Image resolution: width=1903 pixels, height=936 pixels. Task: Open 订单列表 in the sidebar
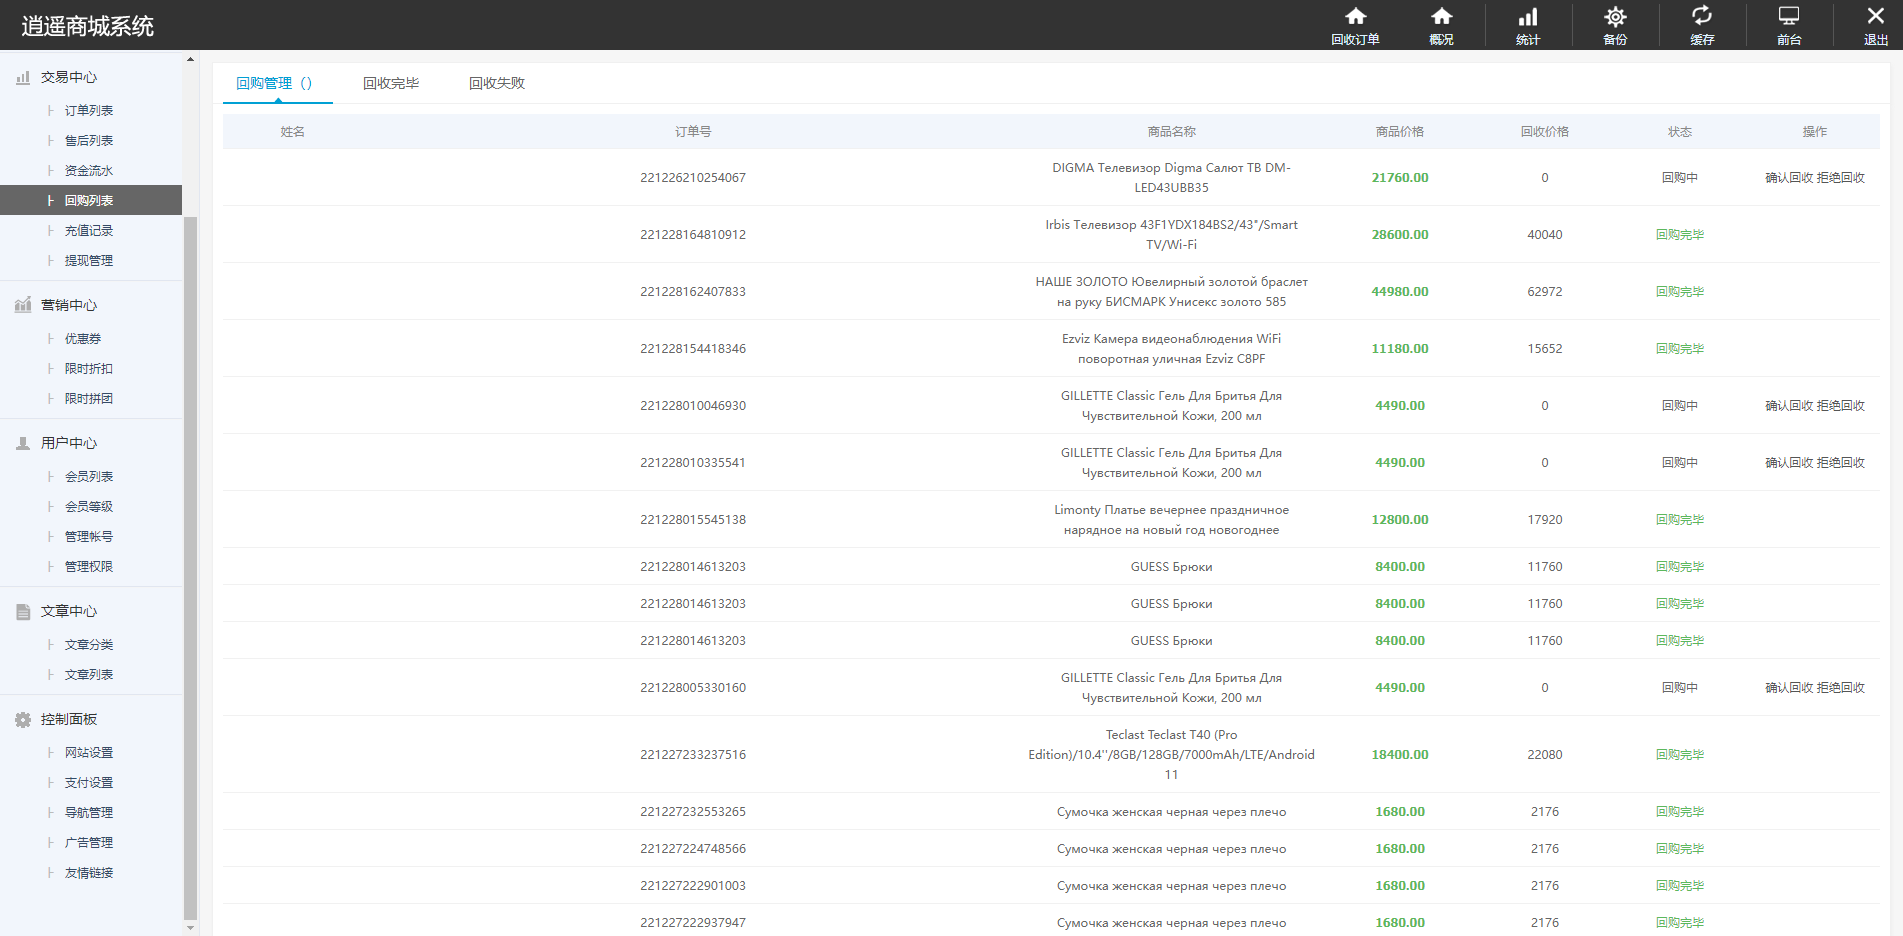[89, 111]
